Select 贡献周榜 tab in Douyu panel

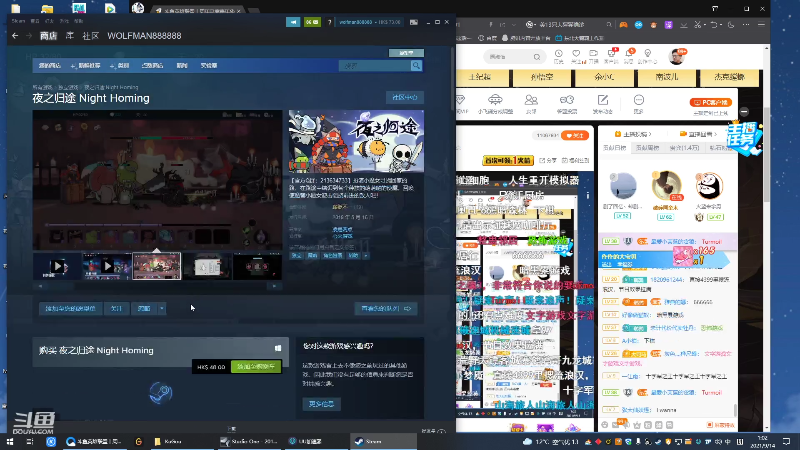click(647, 148)
